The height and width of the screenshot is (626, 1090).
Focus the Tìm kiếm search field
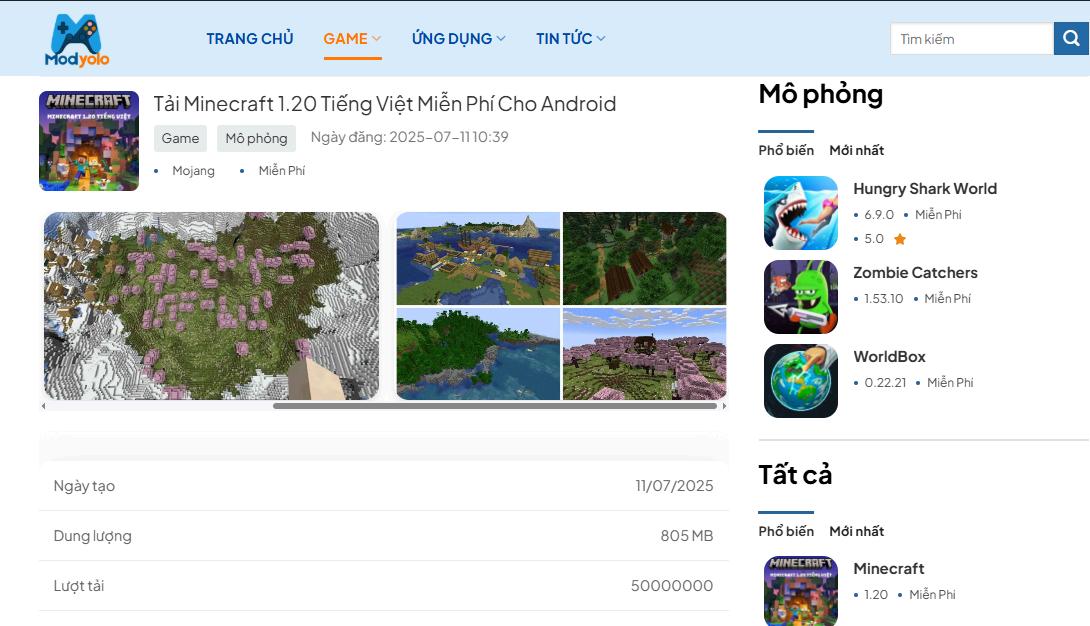[x=972, y=39]
